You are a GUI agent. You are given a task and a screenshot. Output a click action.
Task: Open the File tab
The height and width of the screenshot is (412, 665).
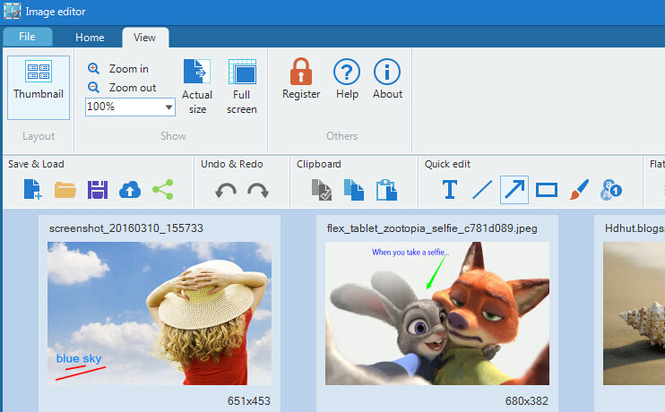(27, 37)
